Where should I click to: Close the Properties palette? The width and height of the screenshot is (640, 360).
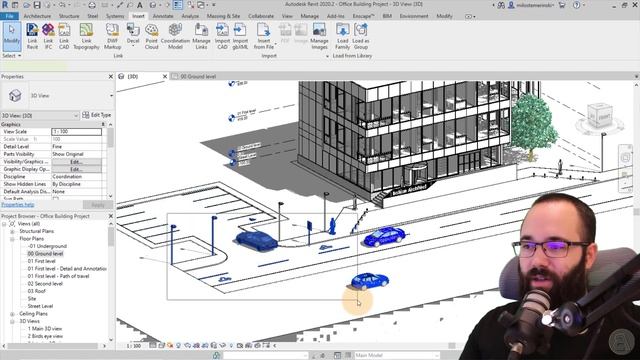111,76
